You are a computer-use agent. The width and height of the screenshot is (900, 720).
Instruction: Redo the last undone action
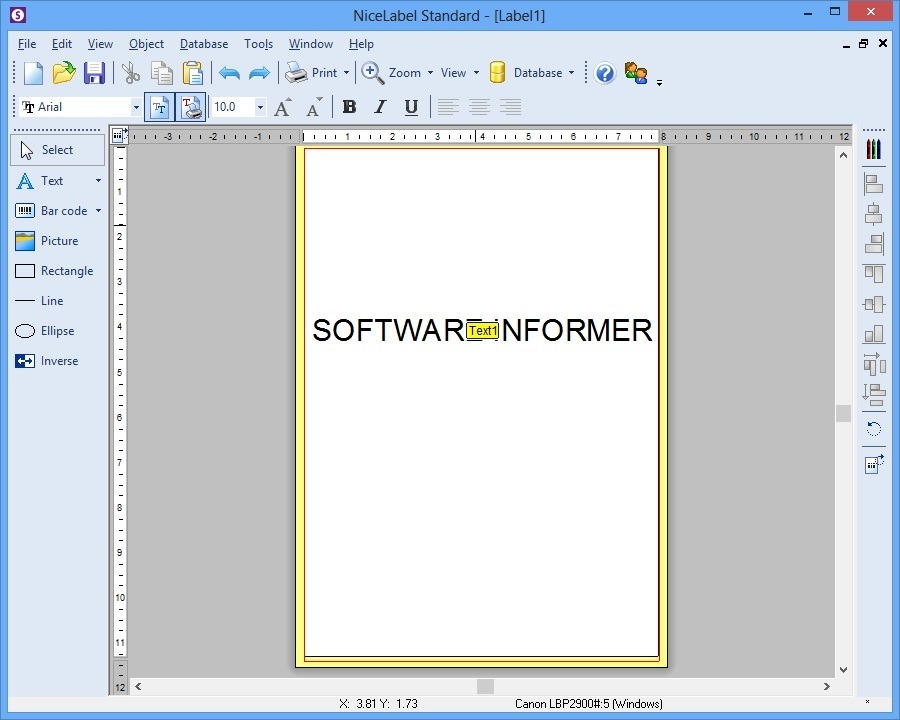(x=259, y=73)
